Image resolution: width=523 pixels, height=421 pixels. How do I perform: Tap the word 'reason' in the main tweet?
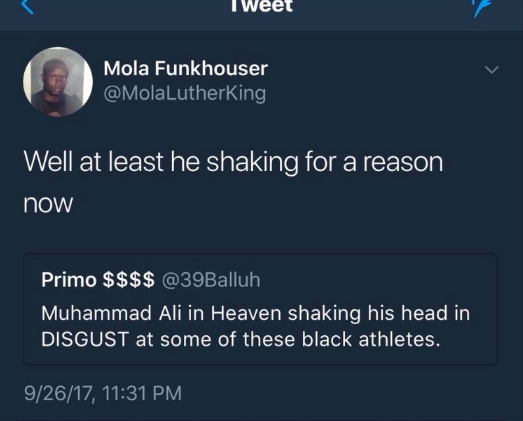click(403, 162)
